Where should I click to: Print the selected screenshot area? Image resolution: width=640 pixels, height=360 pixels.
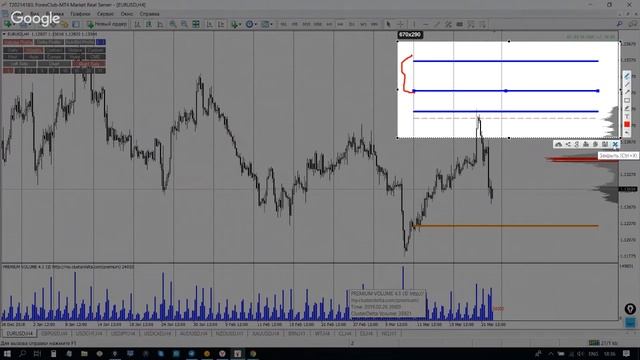tap(586, 144)
